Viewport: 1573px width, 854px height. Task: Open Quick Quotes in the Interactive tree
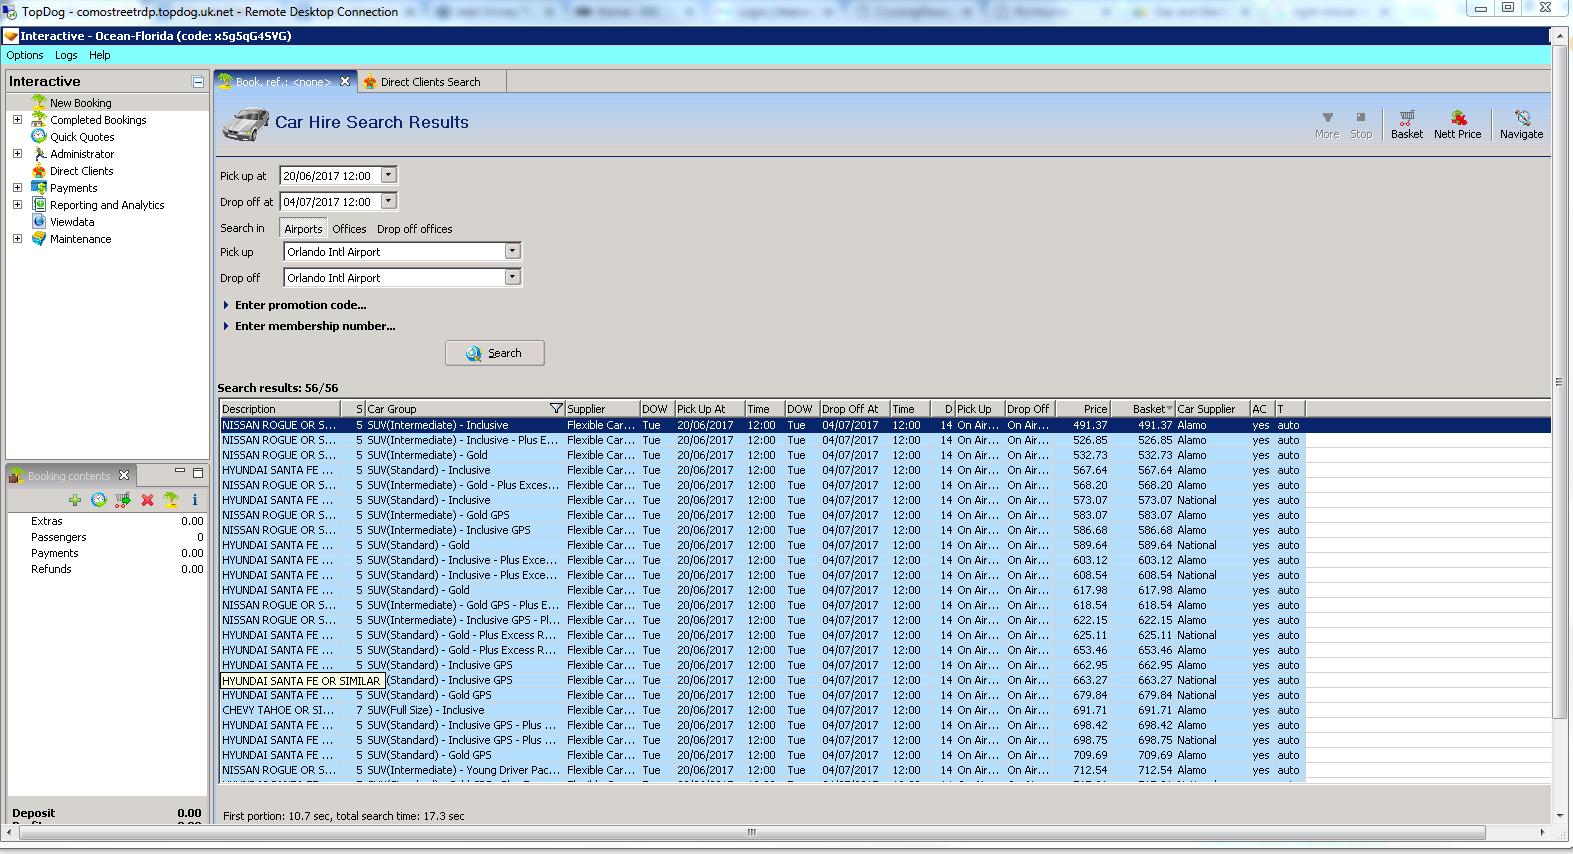click(x=82, y=137)
